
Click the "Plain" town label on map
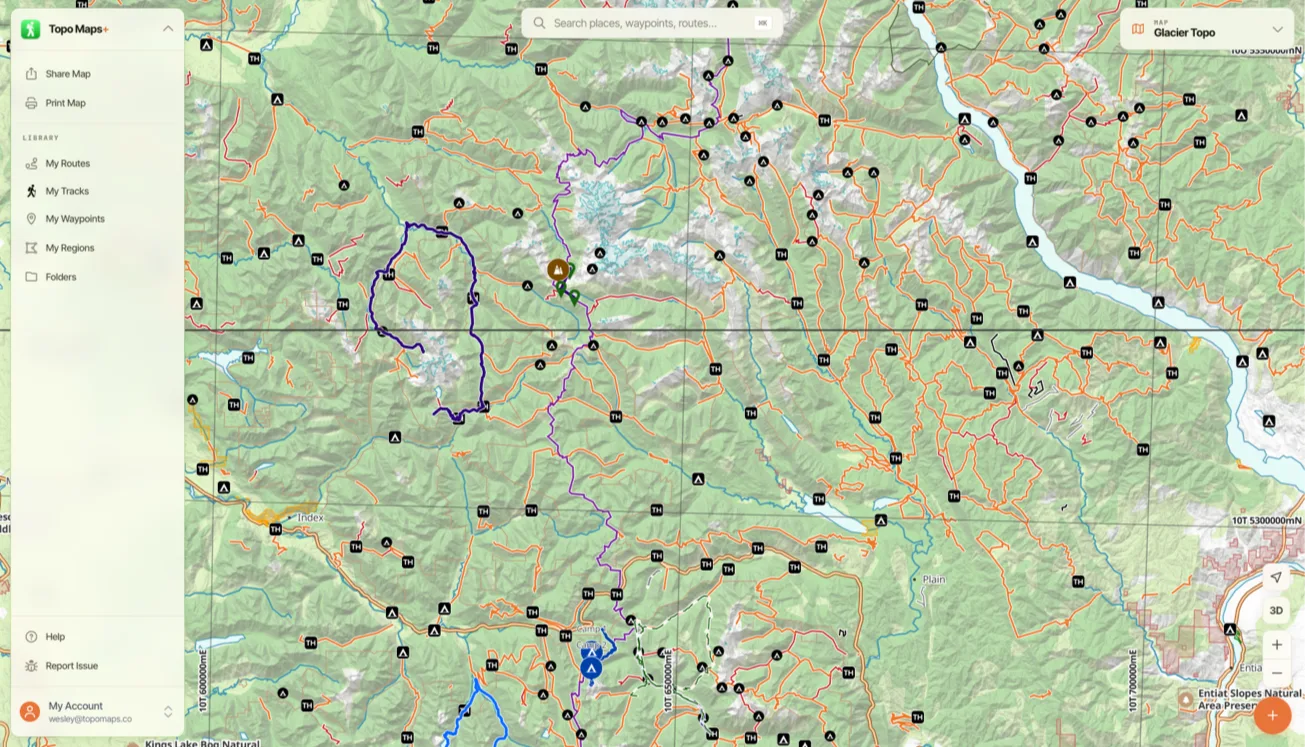pyautogui.click(x=934, y=579)
